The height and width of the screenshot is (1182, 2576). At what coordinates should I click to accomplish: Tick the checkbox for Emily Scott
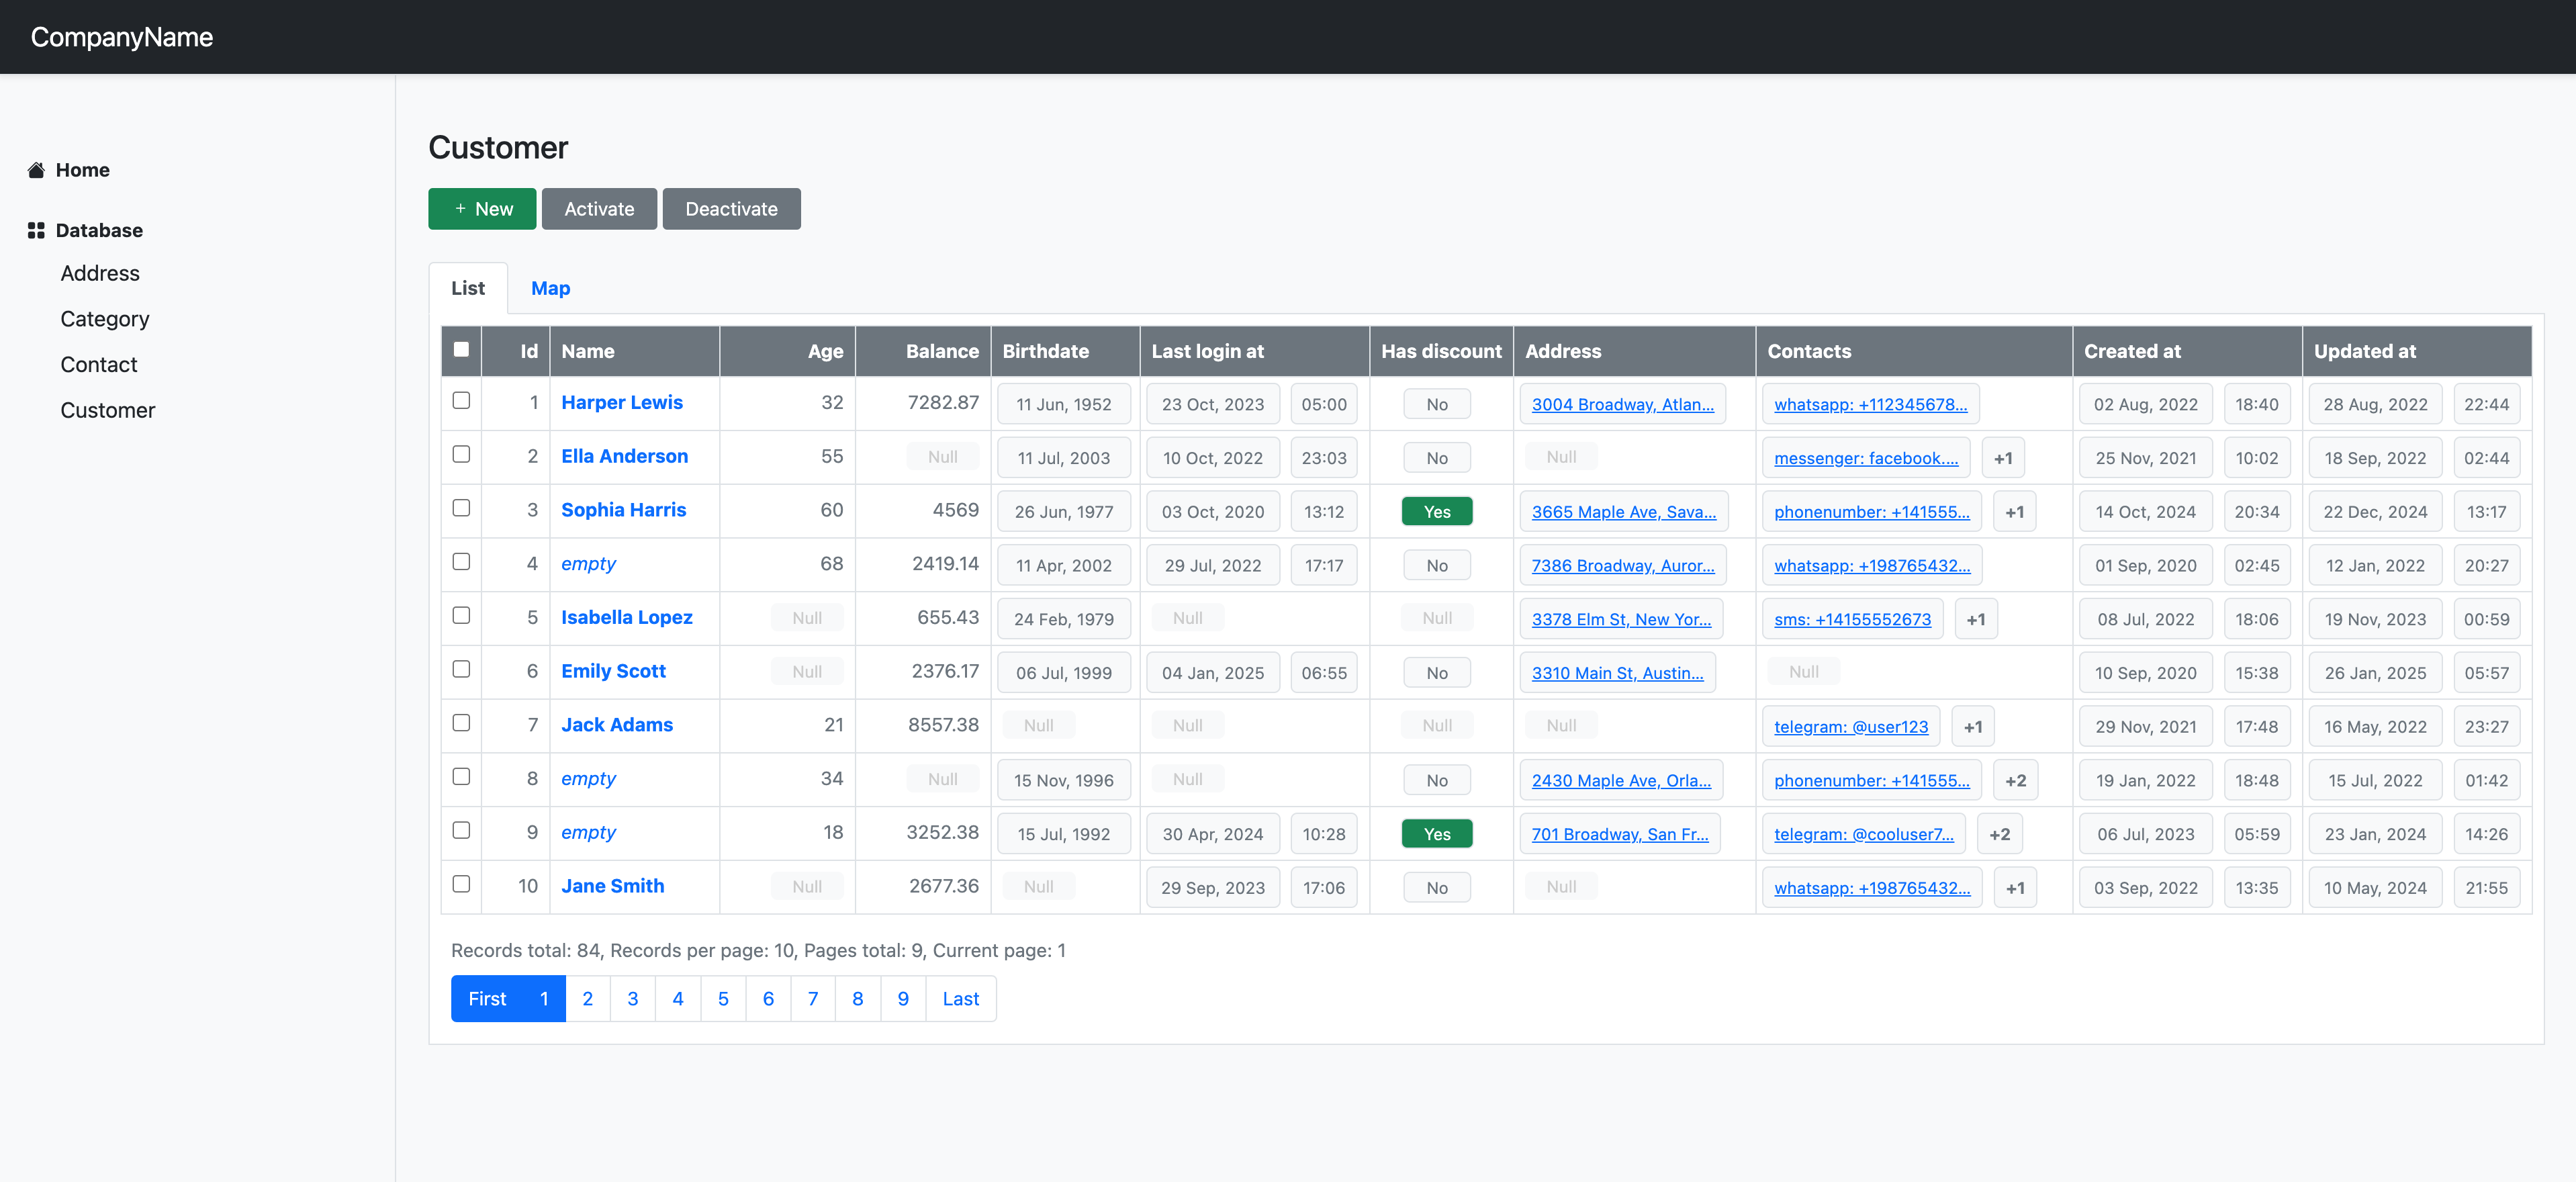(461, 669)
